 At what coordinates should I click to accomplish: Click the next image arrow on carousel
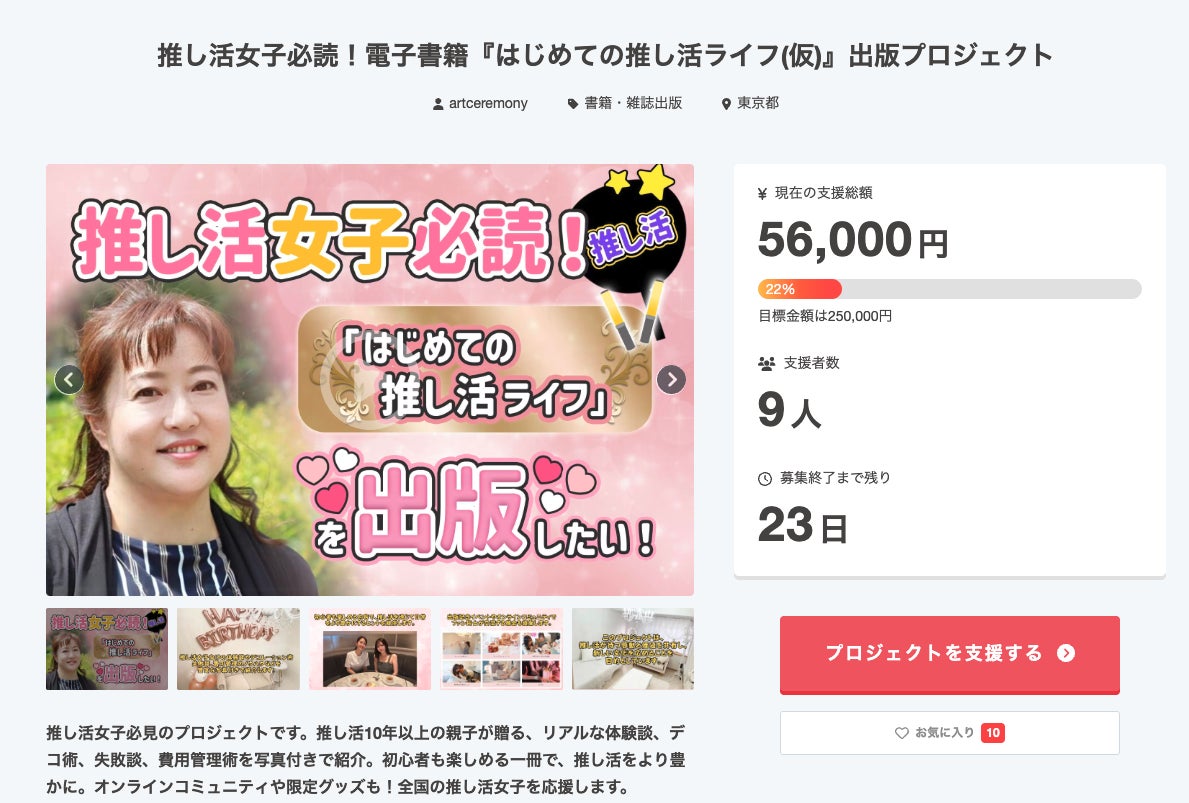click(x=671, y=379)
